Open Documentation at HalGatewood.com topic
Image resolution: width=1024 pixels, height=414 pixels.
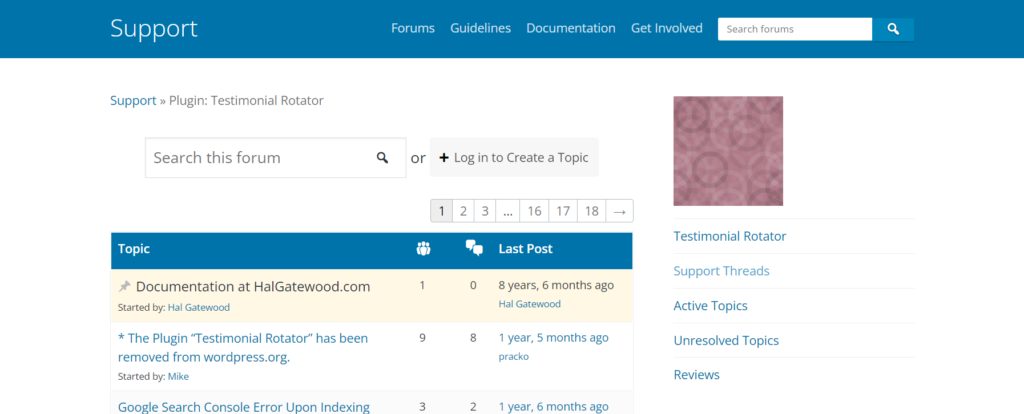253,286
